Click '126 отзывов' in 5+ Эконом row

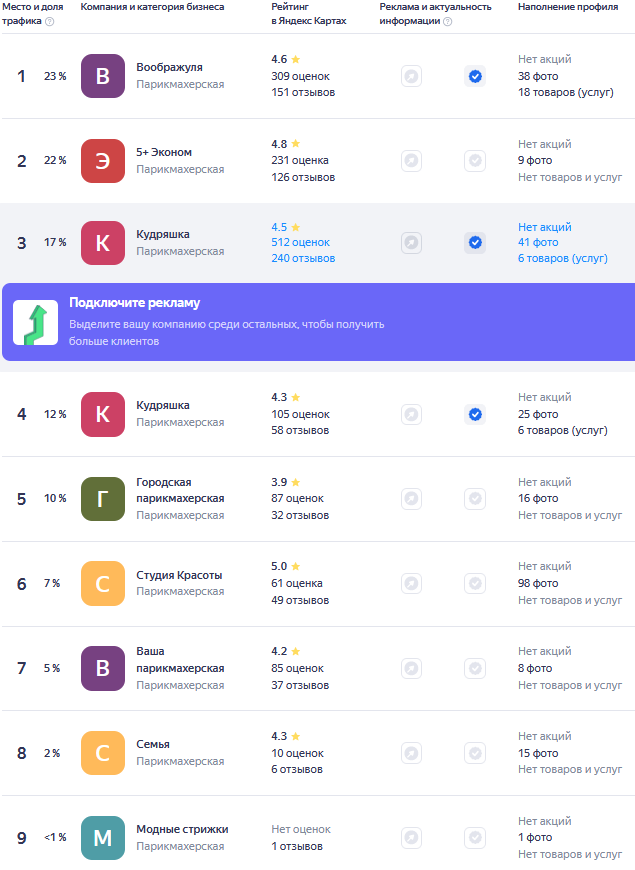pos(303,178)
